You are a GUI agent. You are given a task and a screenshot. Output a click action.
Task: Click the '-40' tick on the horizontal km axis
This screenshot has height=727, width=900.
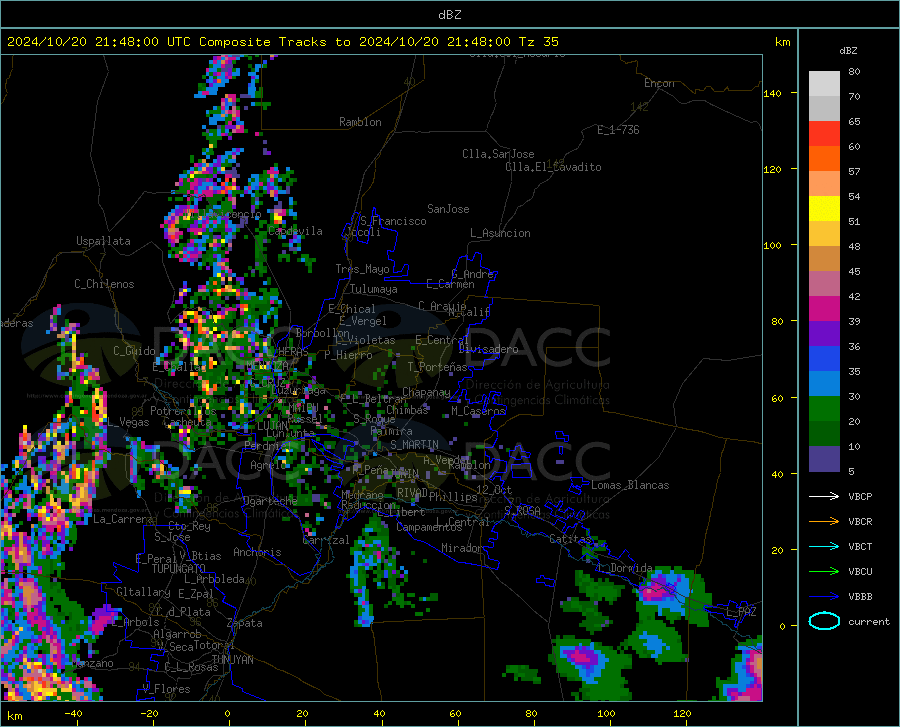[x=73, y=713]
